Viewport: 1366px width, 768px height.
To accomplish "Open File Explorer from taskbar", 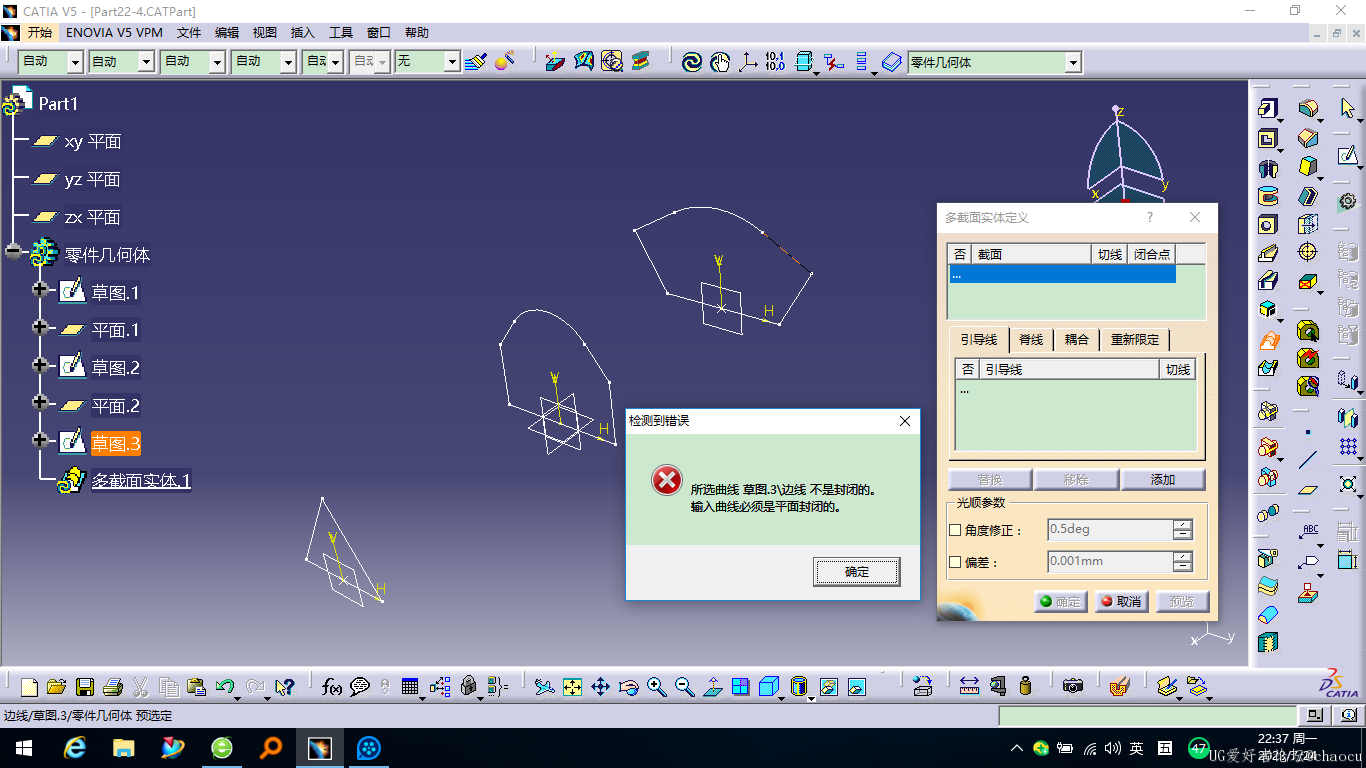I will point(123,748).
